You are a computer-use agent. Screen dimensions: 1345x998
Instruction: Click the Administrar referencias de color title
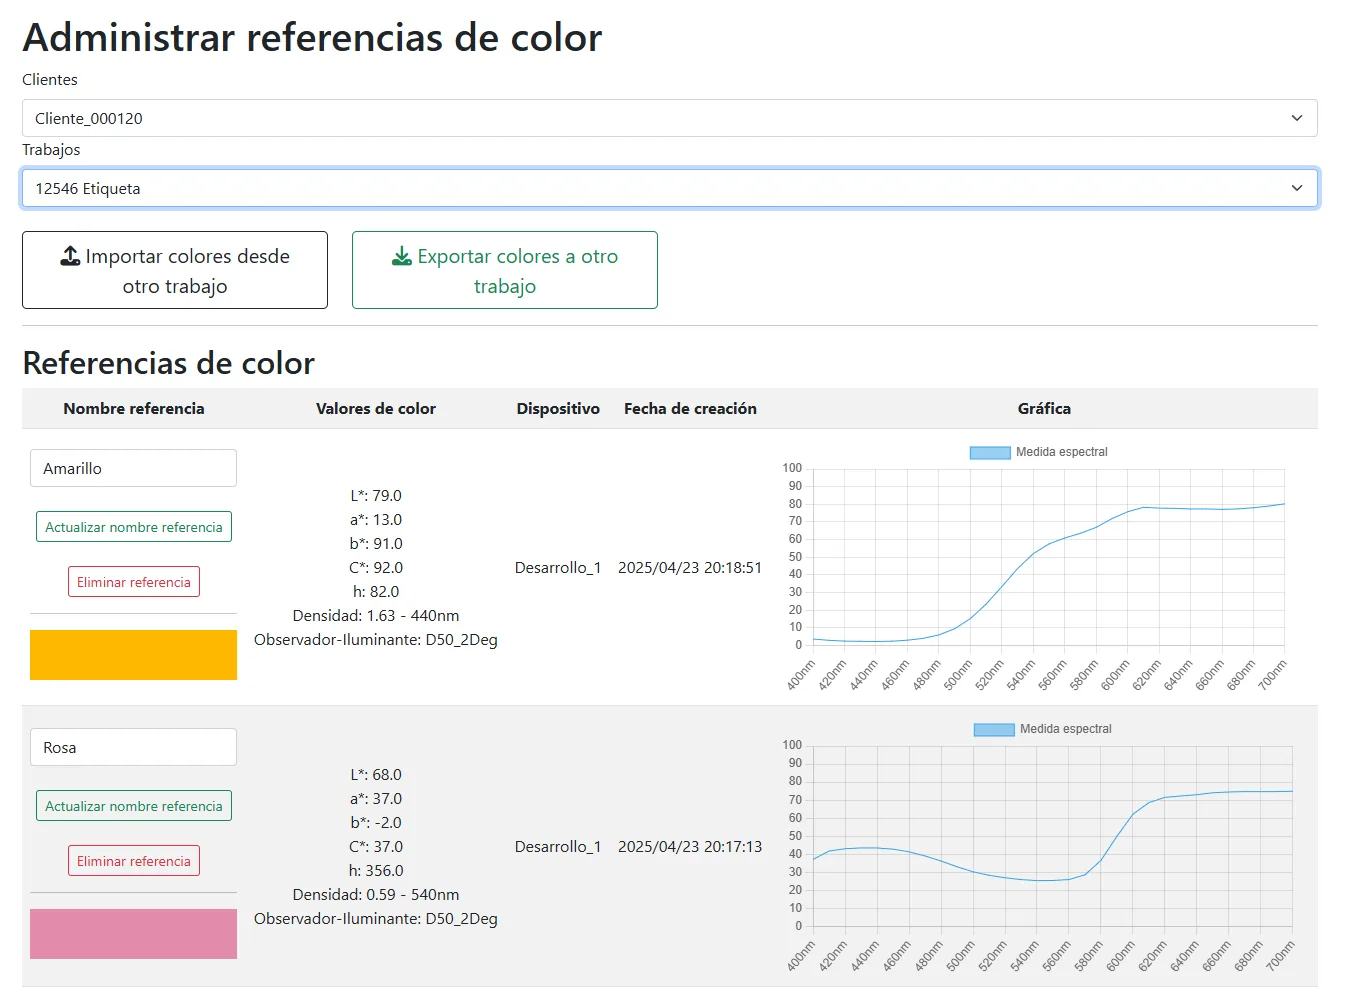[x=312, y=37]
